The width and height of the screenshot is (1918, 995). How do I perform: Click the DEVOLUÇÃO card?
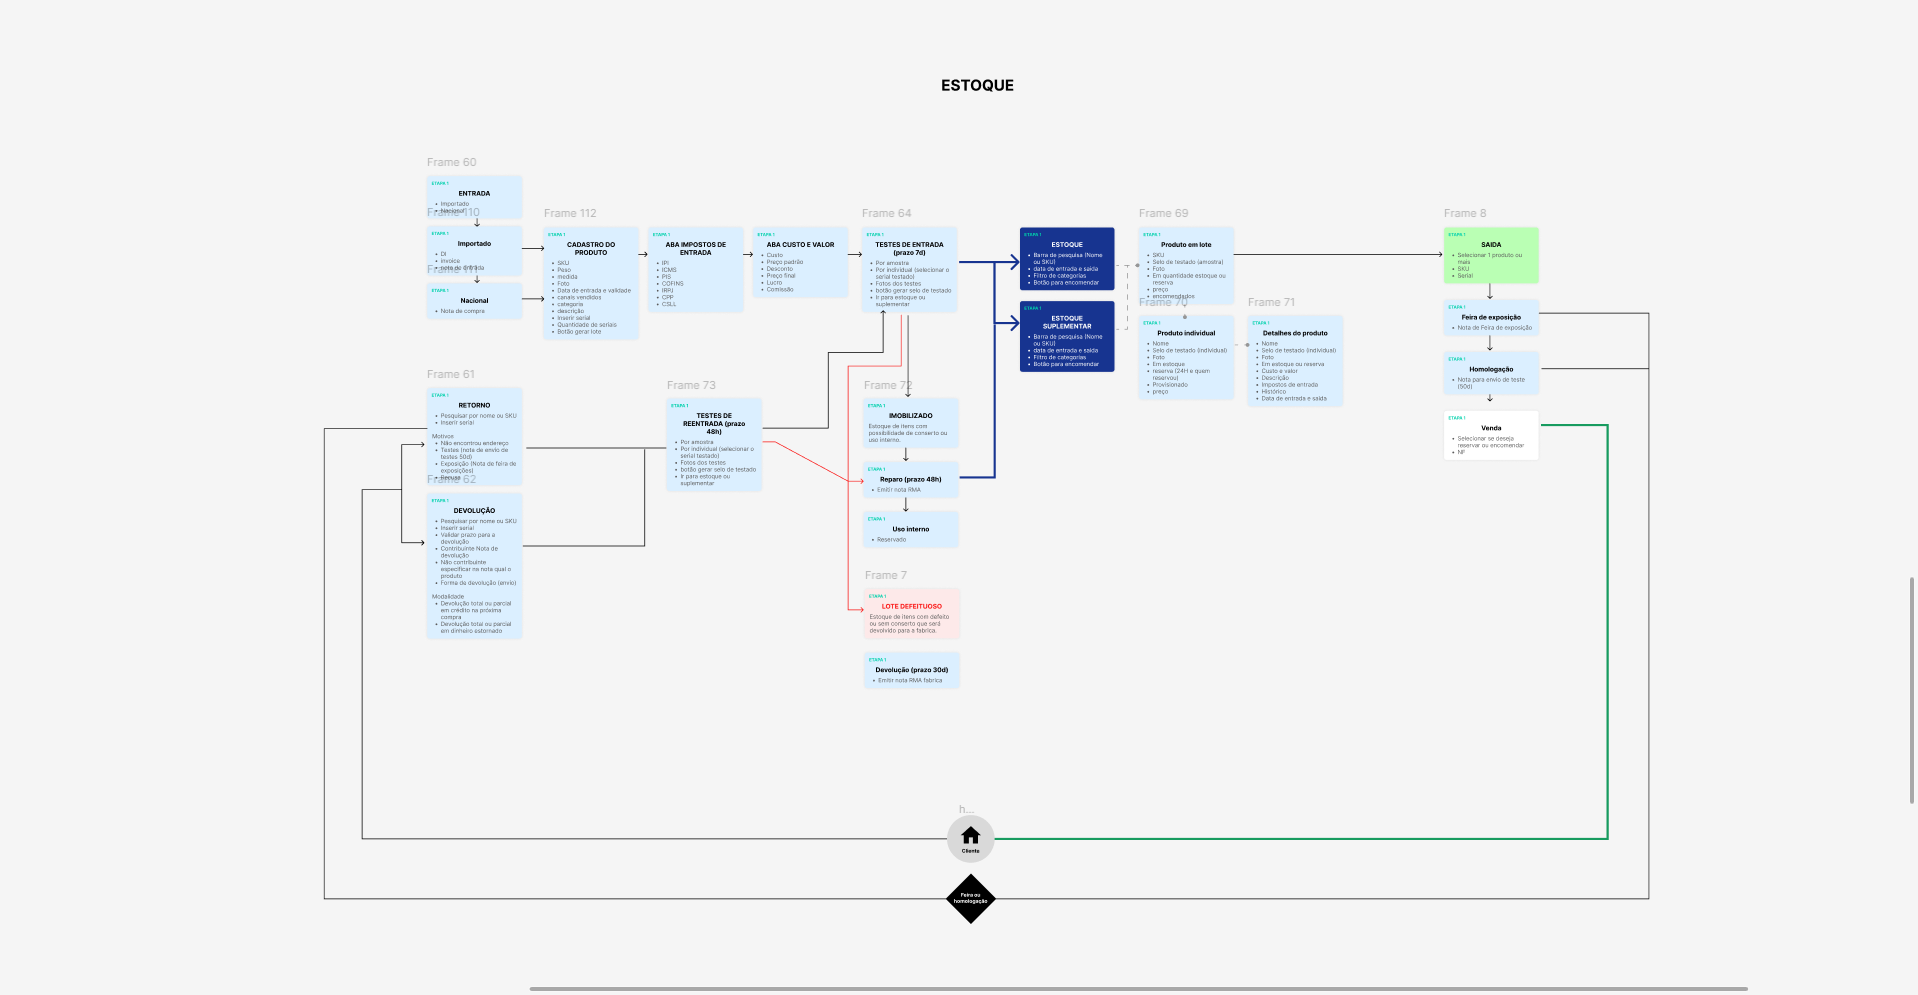(474, 565)
